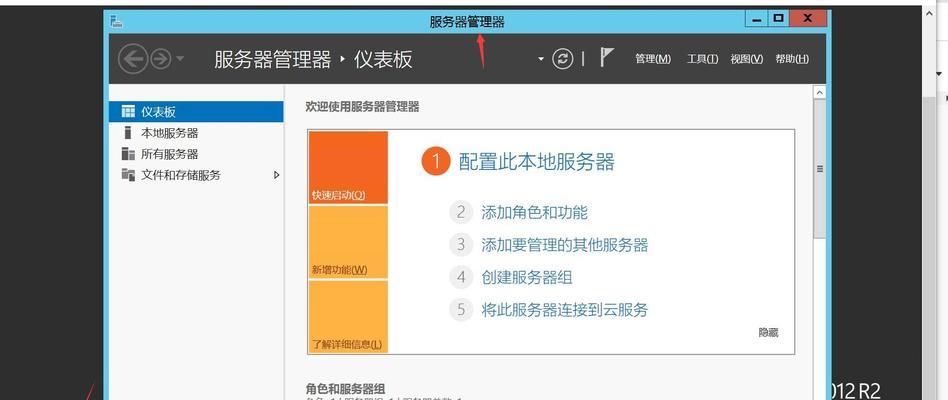Click the back navigation arrow

click(133, 59)
